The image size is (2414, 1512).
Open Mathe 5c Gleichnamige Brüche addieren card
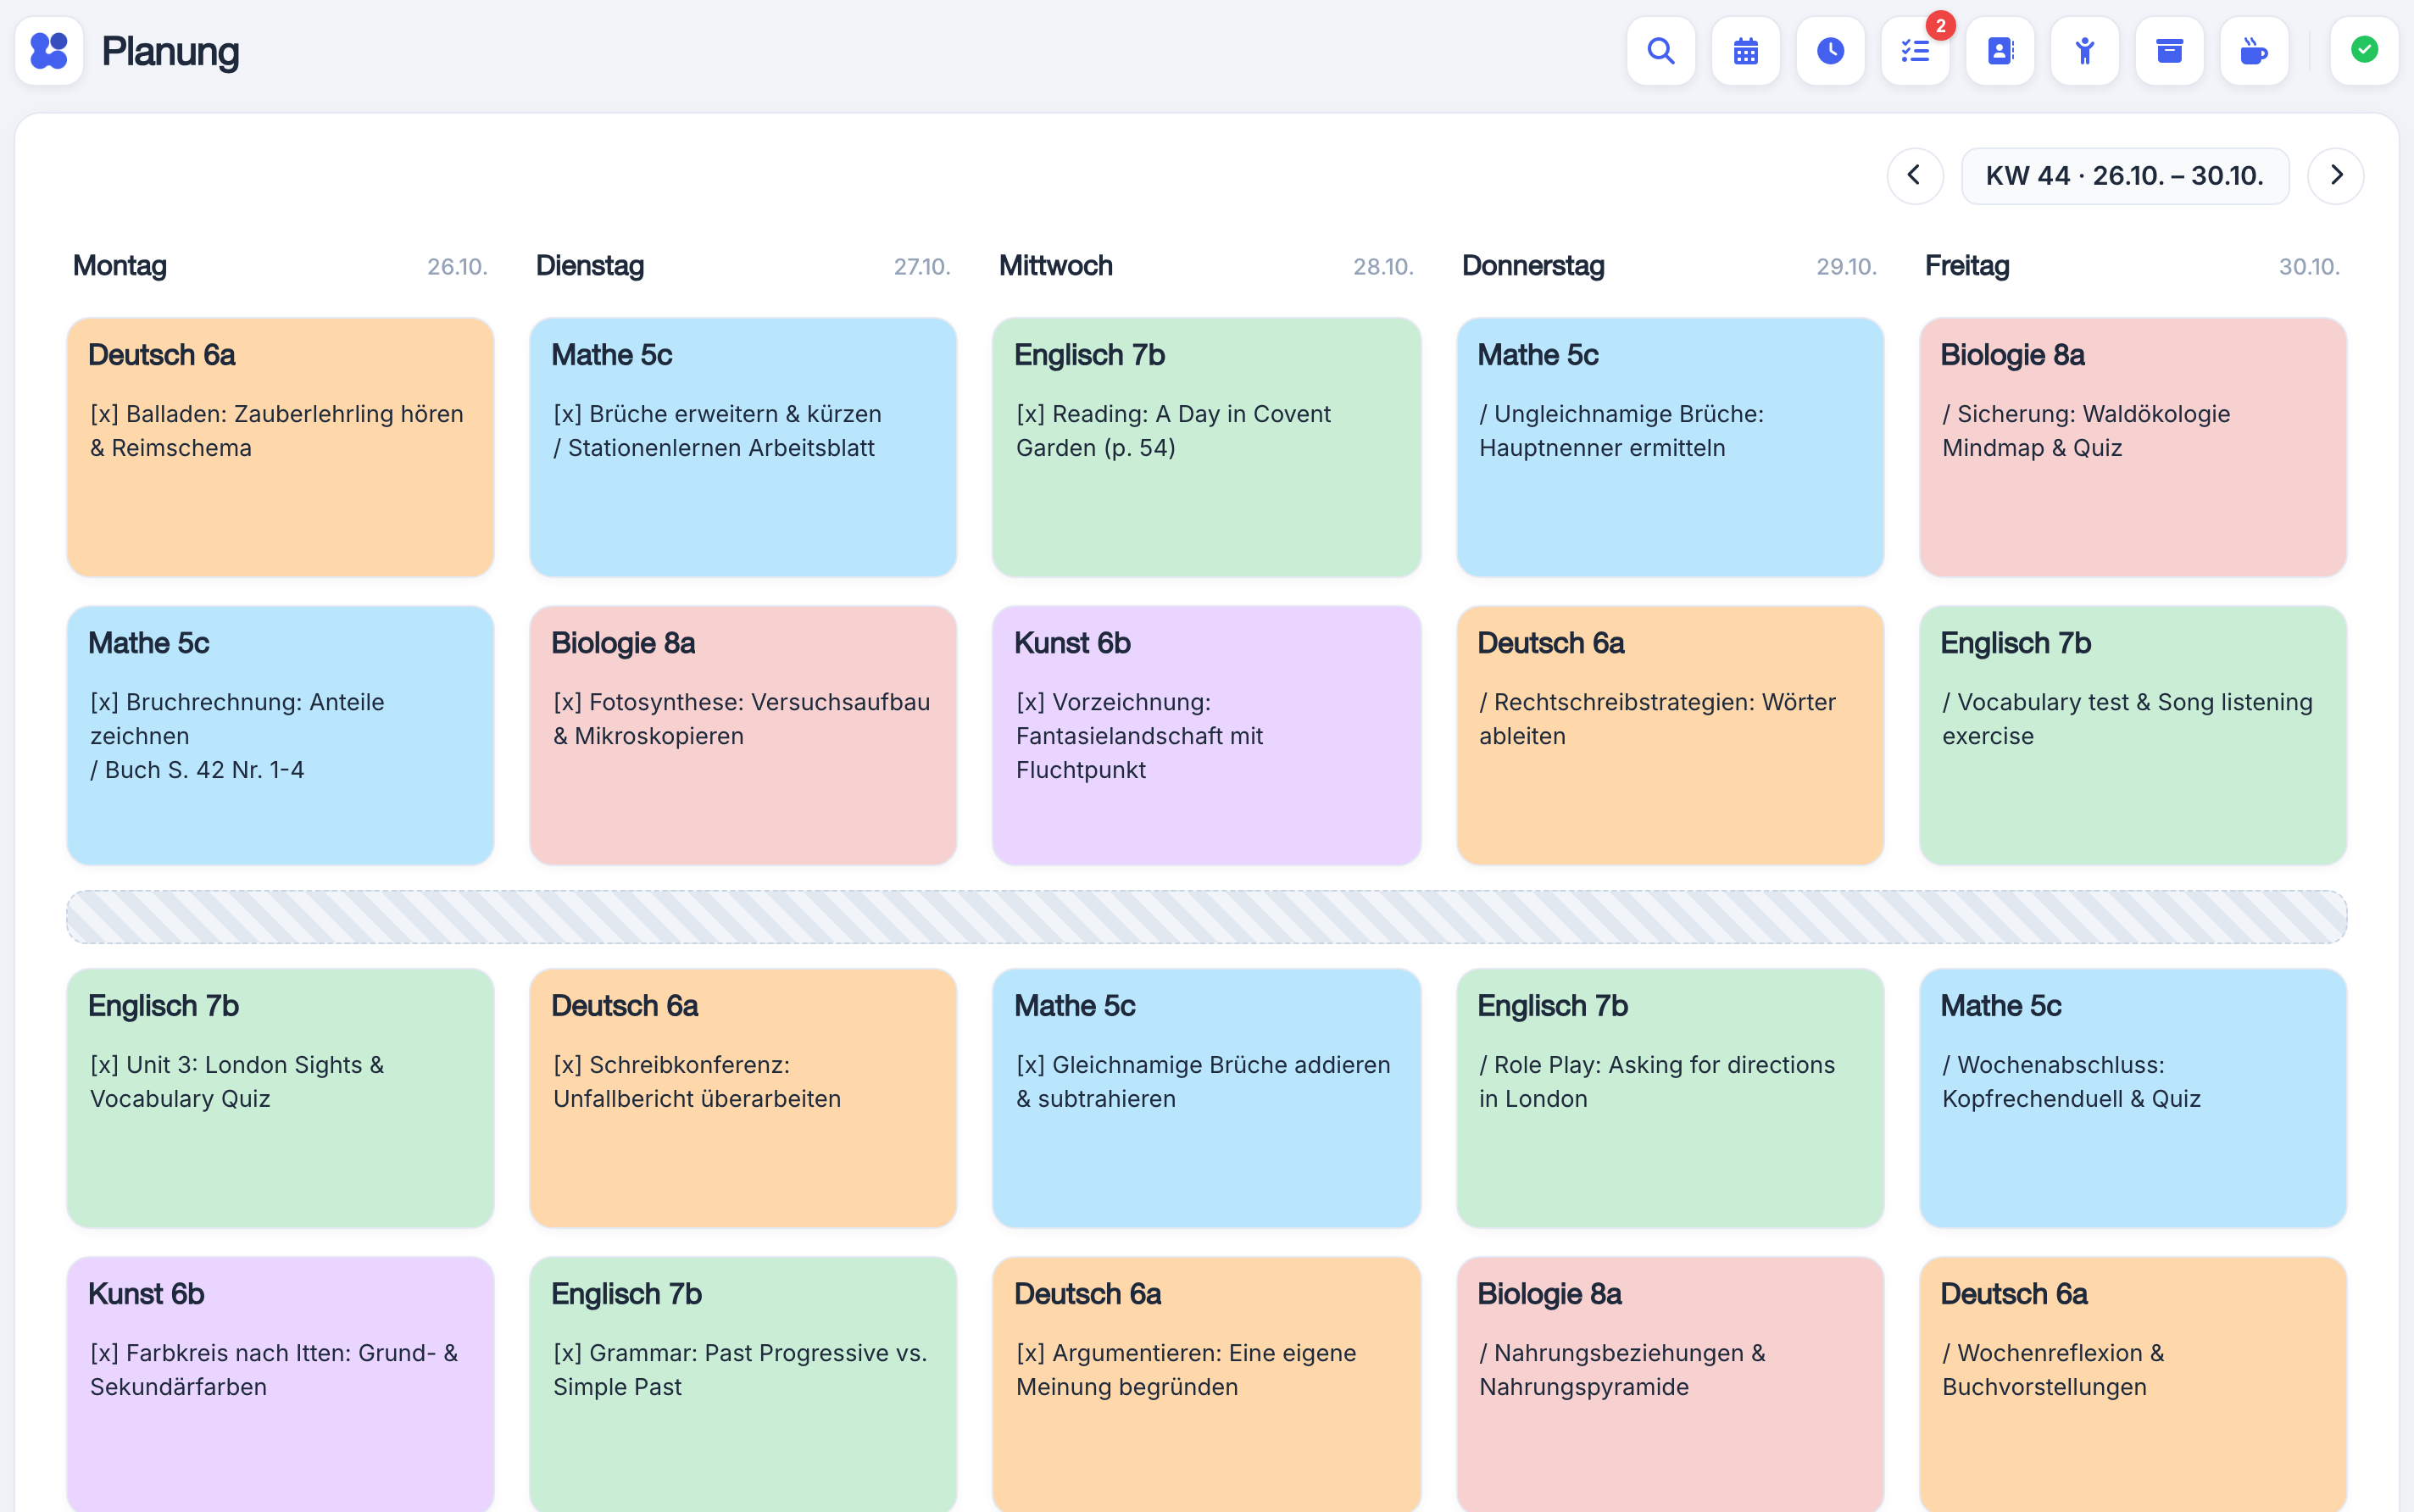click(1206, 1098)
